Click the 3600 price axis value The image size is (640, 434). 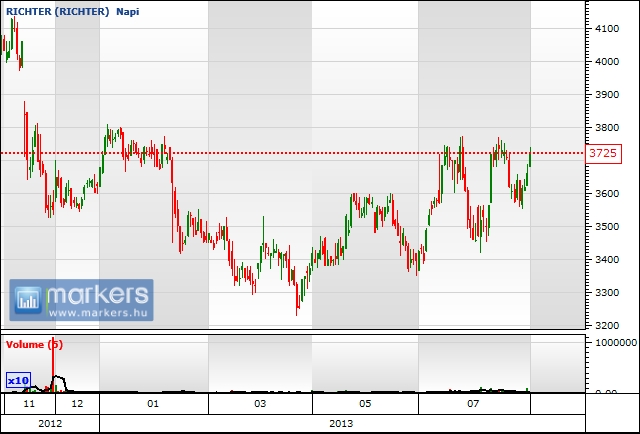click(x=607, y=194)
